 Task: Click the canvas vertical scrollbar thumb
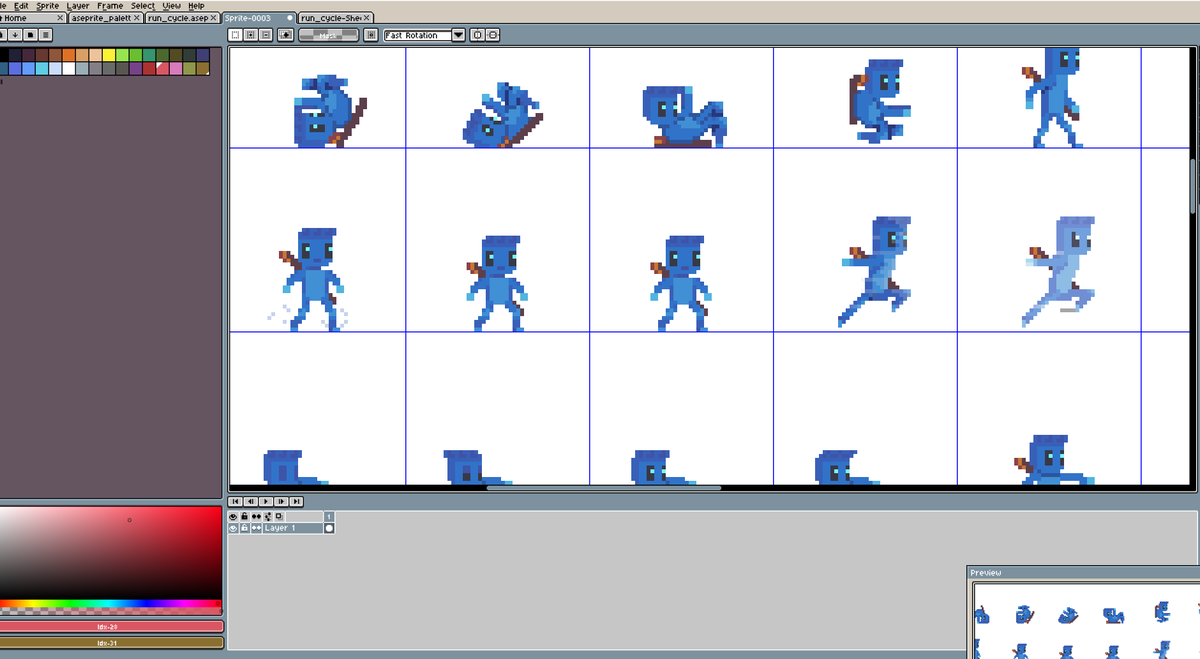pos(1192,186)
